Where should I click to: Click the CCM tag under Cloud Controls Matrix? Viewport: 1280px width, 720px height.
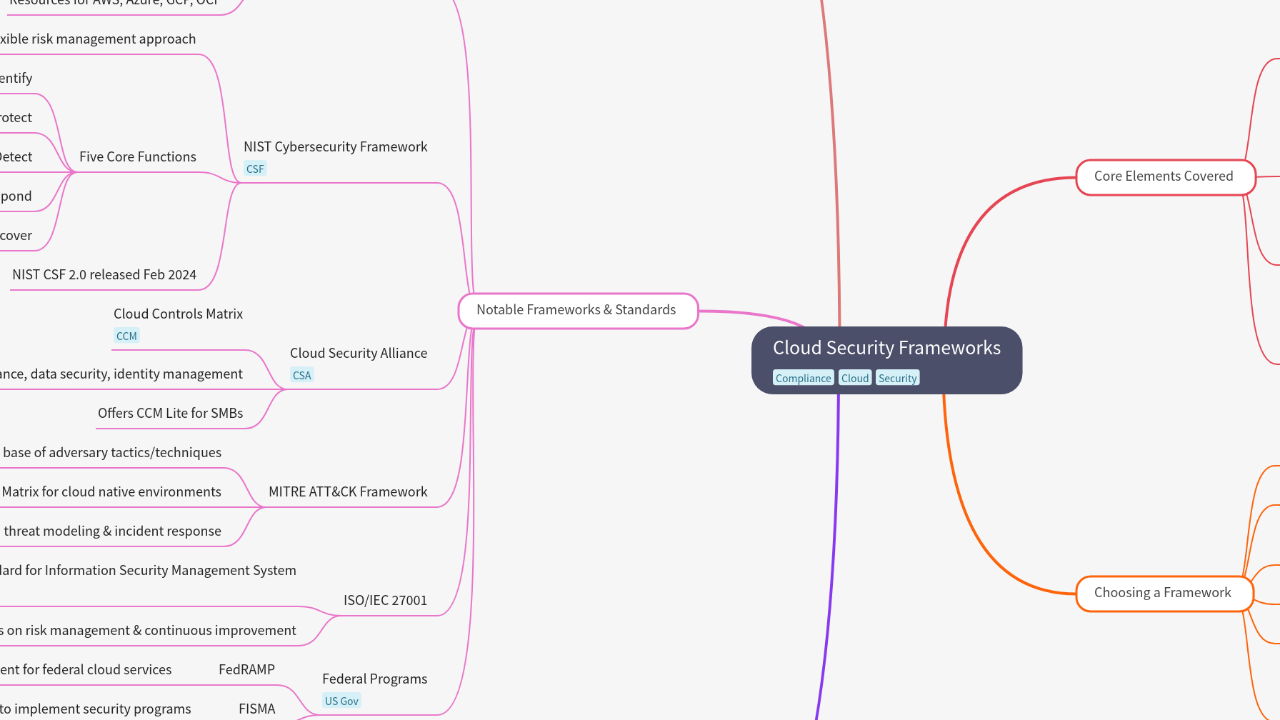(126, 335)
